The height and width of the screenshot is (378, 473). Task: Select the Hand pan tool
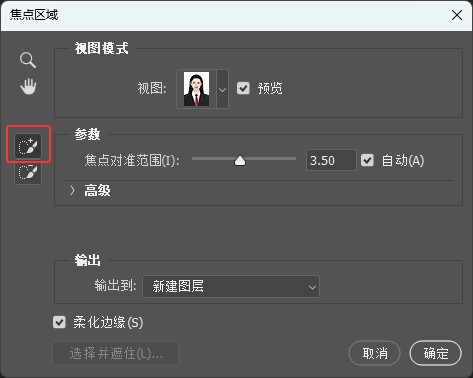28,87
